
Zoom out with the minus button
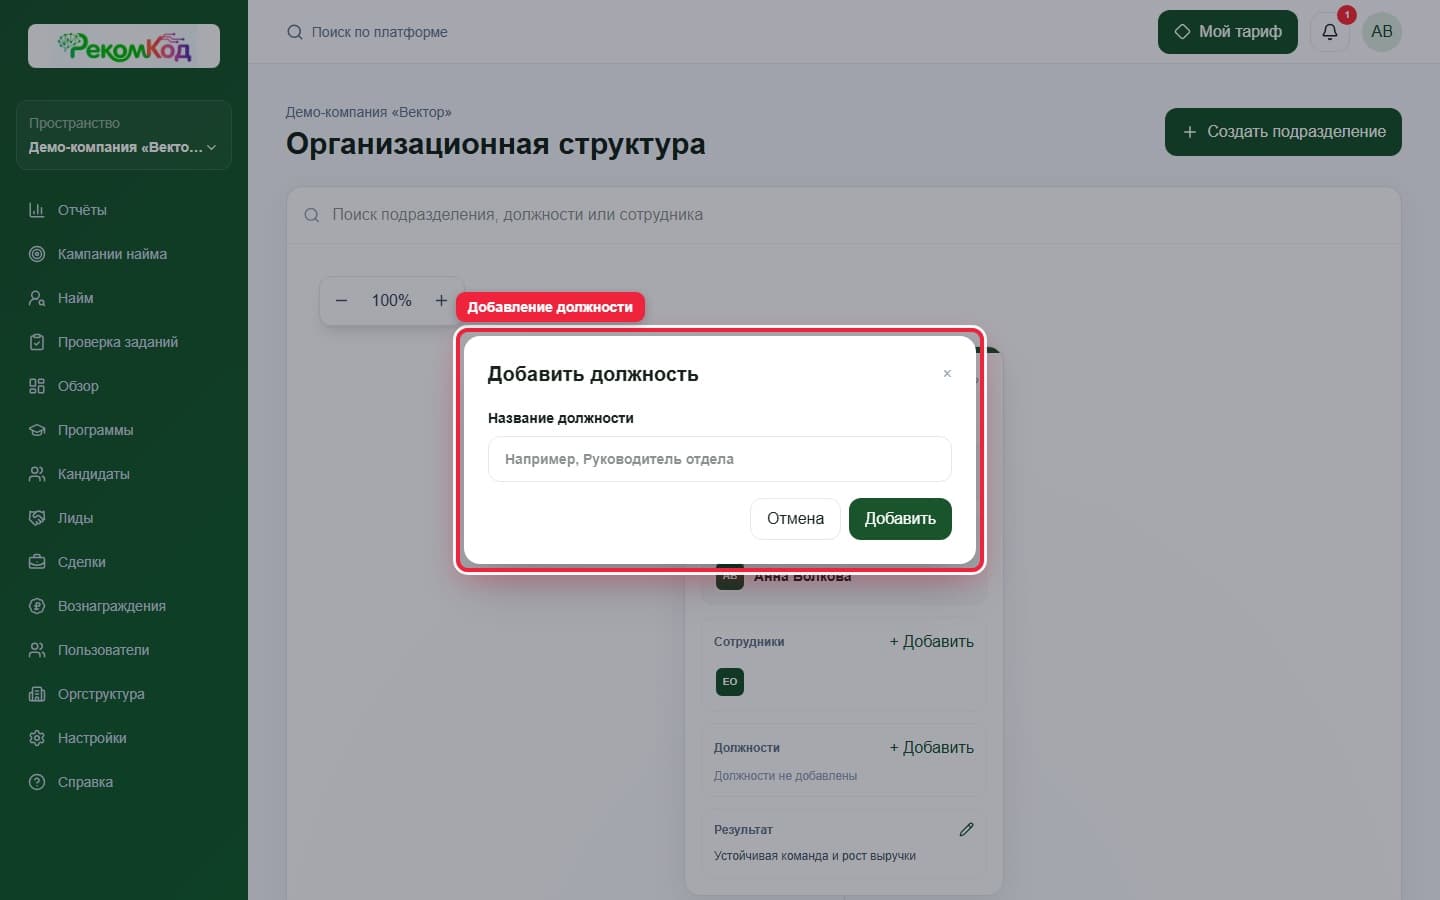341,300
